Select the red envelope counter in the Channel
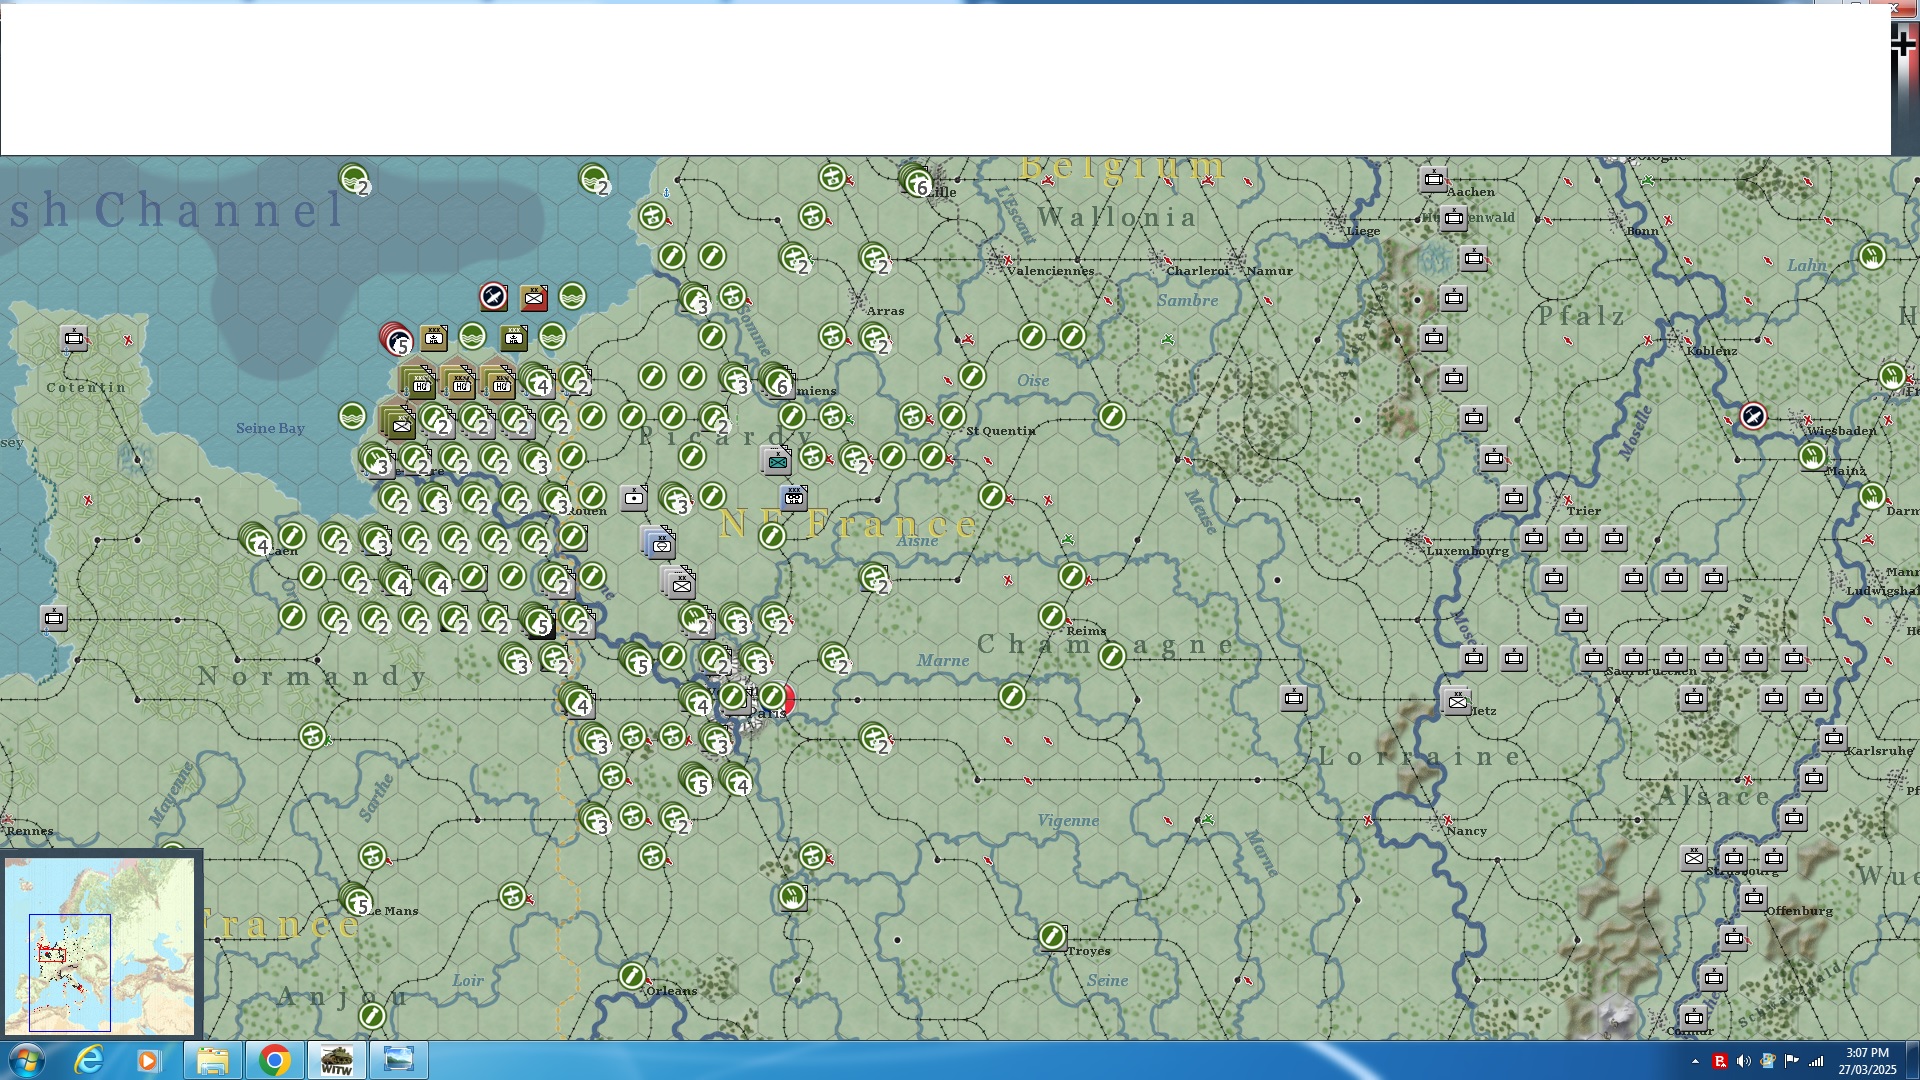The image size is (1920, 1080). (x=534, y=297)
